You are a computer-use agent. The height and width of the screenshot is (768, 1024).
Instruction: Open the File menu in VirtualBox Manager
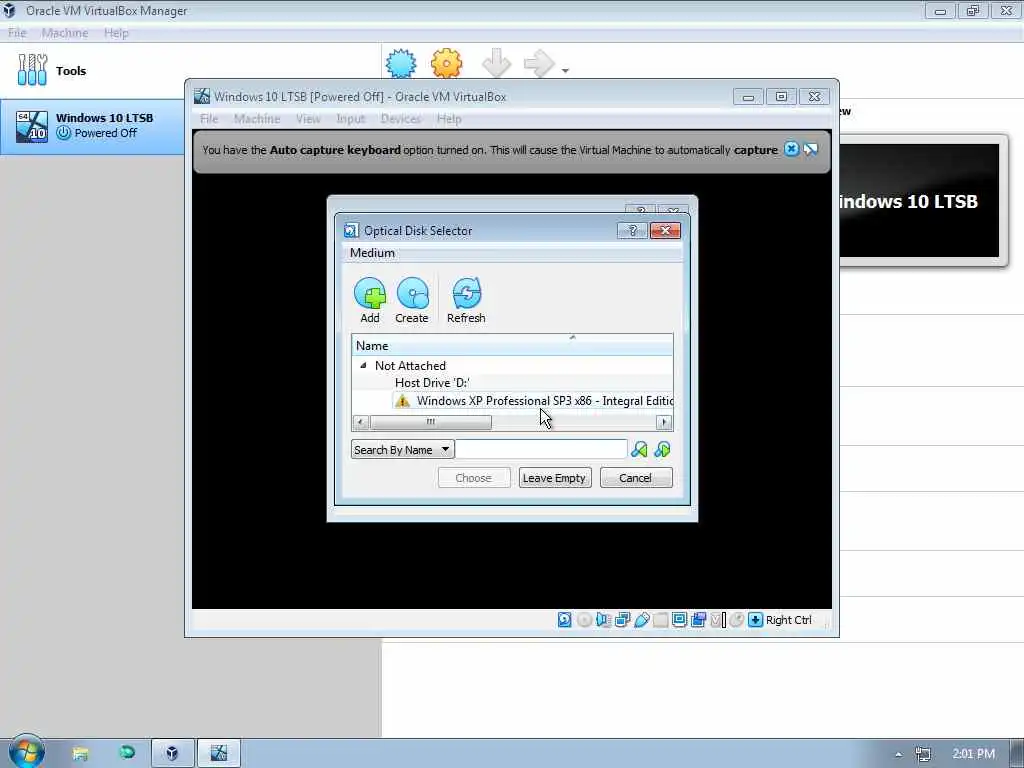pos(17,33)
